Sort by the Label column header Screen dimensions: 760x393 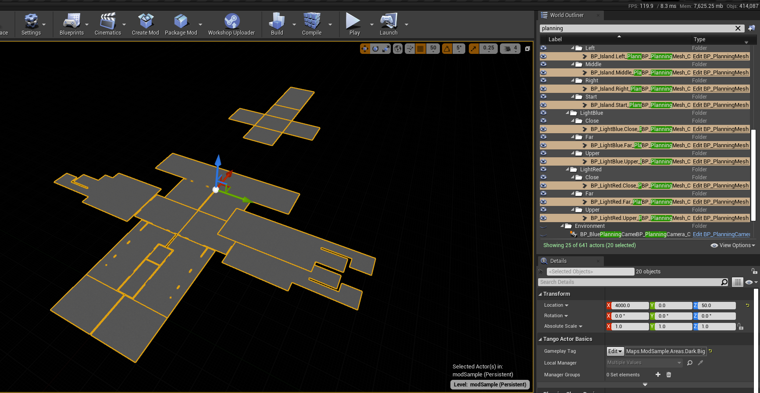(x=555, y=39)
